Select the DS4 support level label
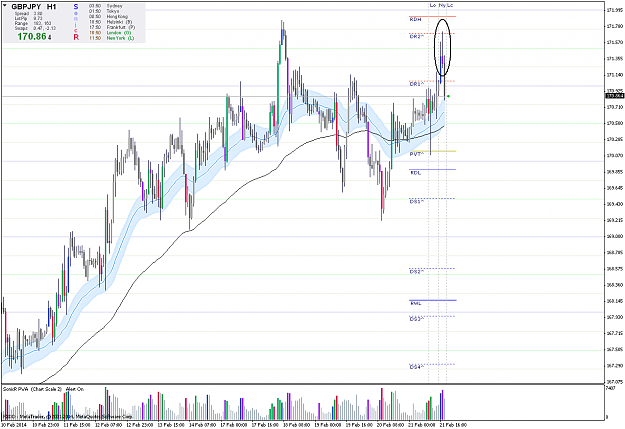The height and width of the screenshot is (429, 625). pos(416,367)
